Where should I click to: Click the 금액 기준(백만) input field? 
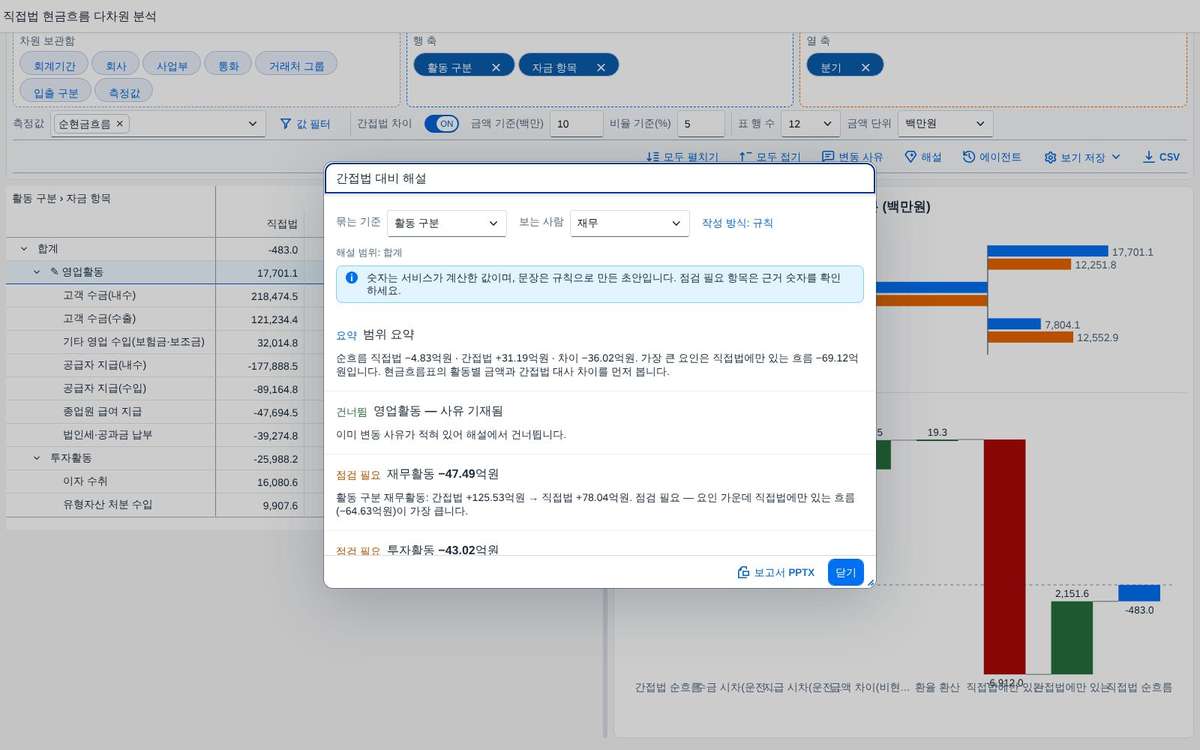[575, 124]
